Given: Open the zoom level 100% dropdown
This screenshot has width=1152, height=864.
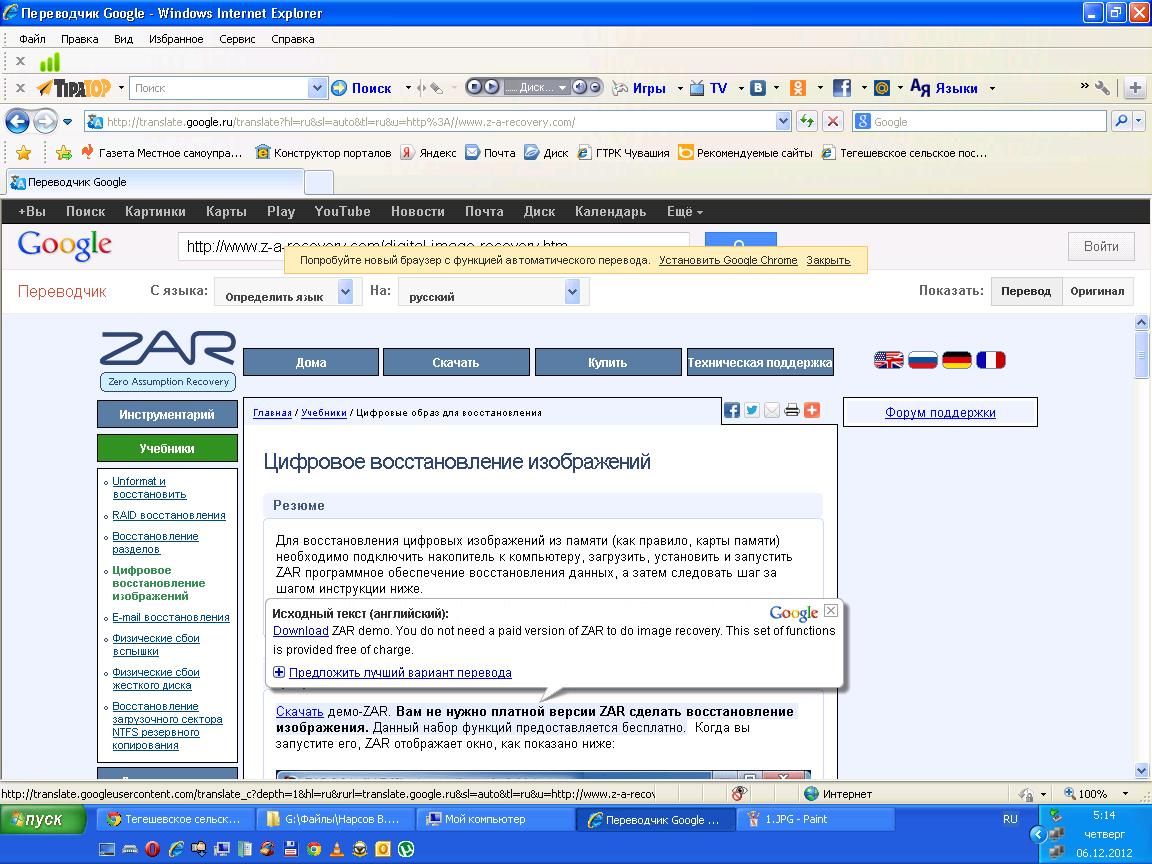Looking at the screenshot, I should click(x=1125, y=793).
